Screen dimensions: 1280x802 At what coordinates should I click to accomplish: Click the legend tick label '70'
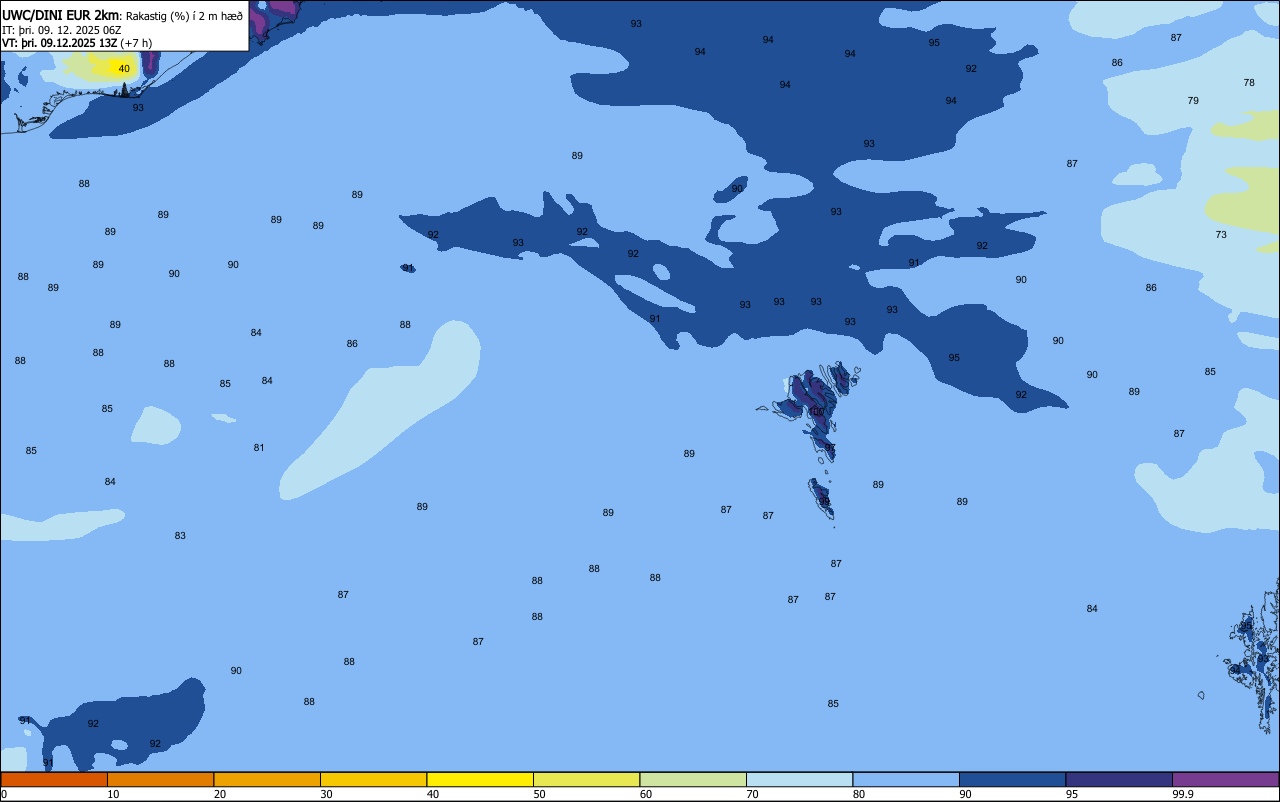752,794
